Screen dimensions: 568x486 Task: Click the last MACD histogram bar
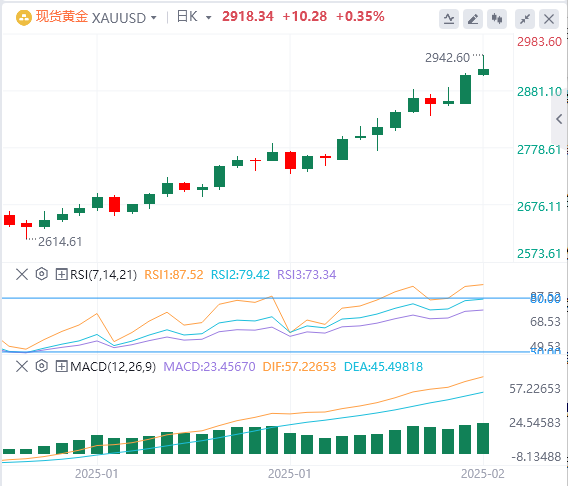pos(483,438)
